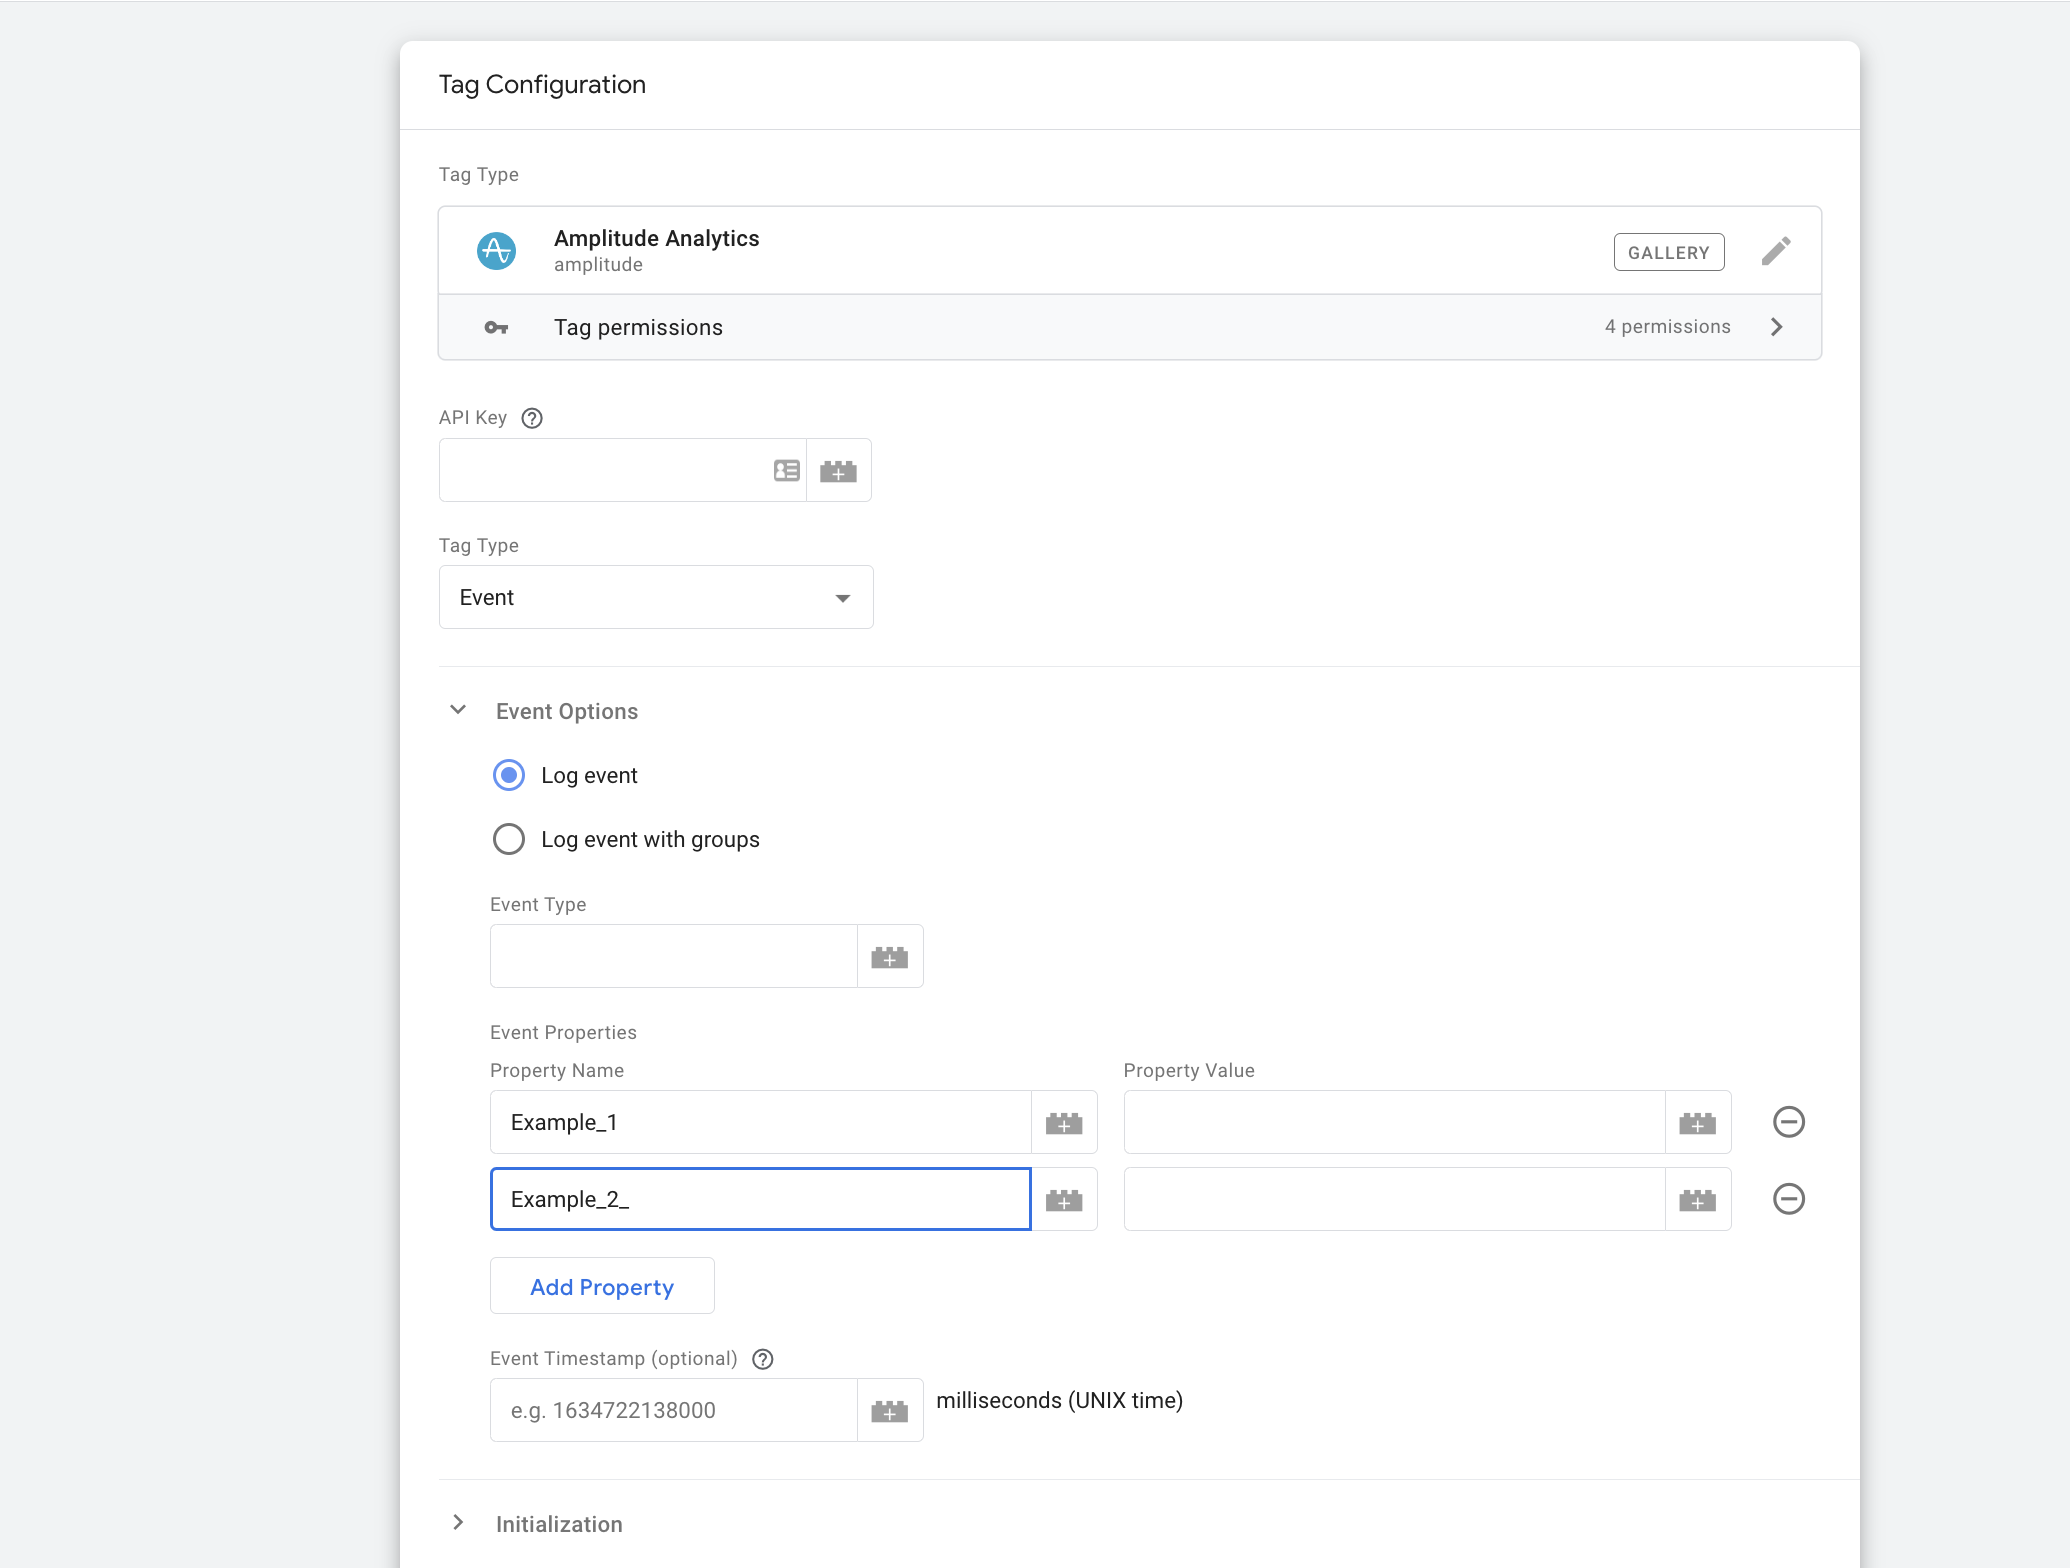This screenshot has width=2070, height=1568.
Task: Expand the Initialization section
Action: (x=458, y=1523)
